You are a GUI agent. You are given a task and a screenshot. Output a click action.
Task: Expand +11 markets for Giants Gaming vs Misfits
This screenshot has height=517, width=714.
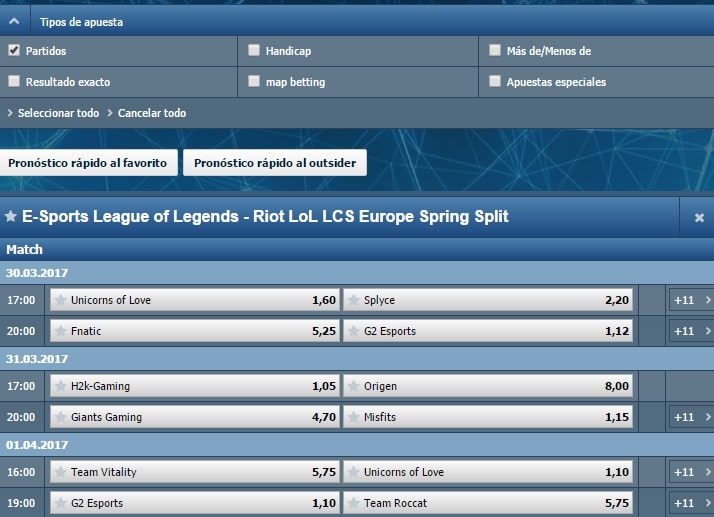click(691, 417)
